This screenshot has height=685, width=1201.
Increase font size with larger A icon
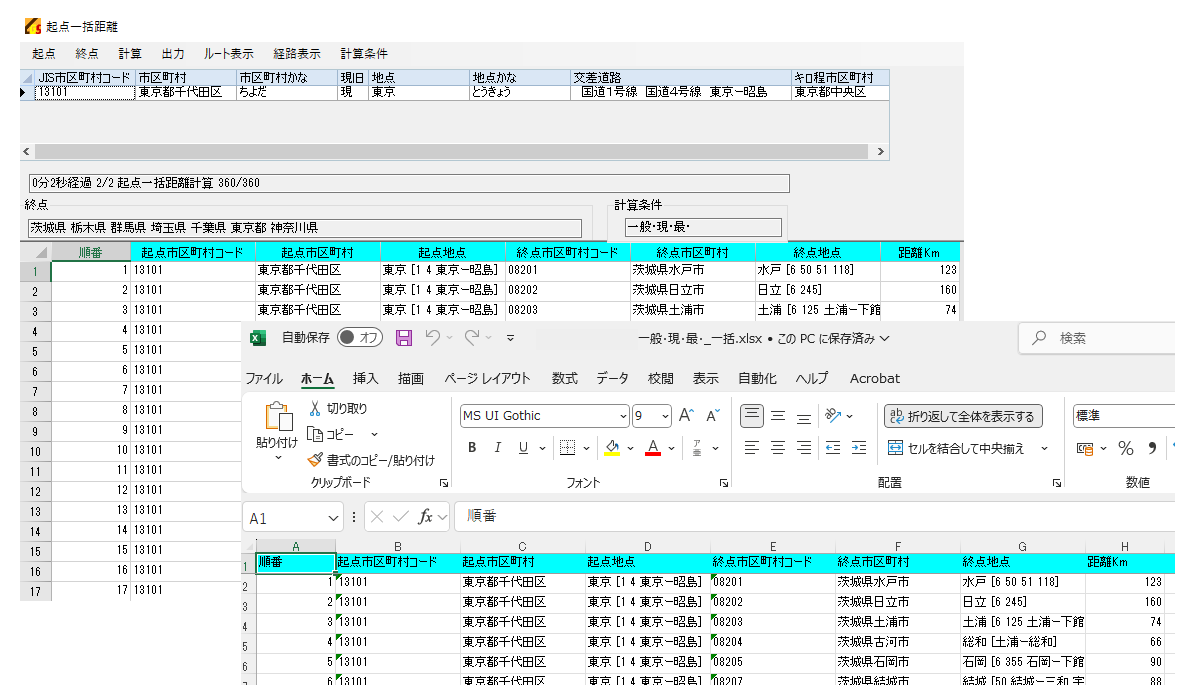(686, 416)
